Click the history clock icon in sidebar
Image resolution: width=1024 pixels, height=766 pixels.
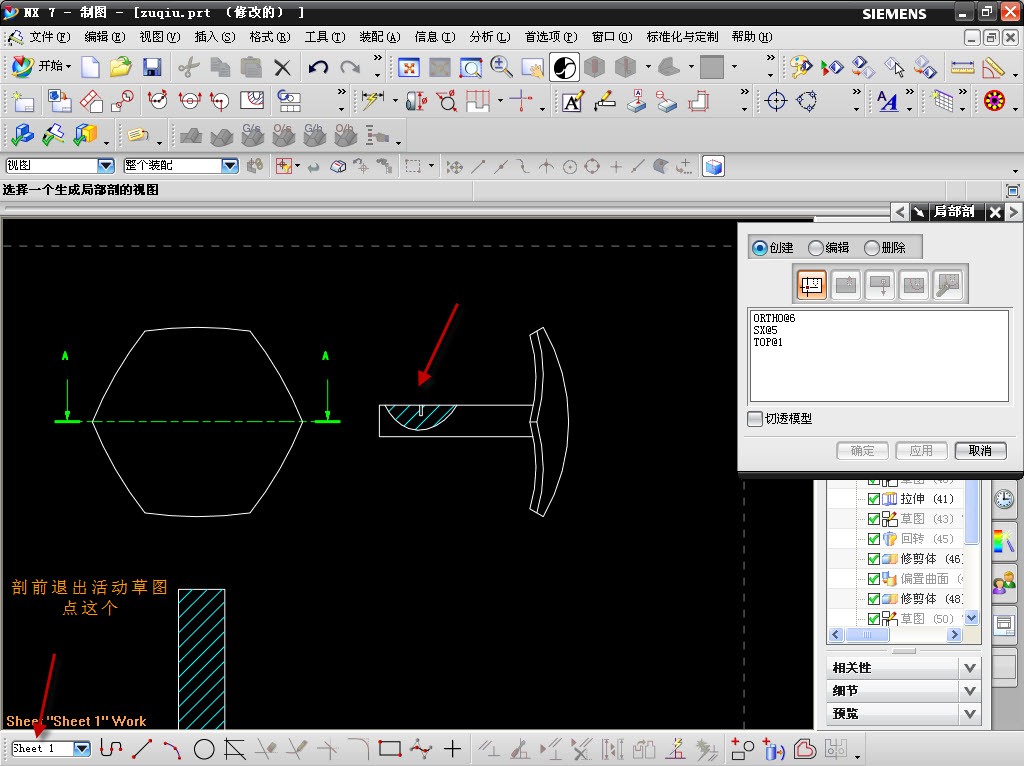(x=1003, y=499)
